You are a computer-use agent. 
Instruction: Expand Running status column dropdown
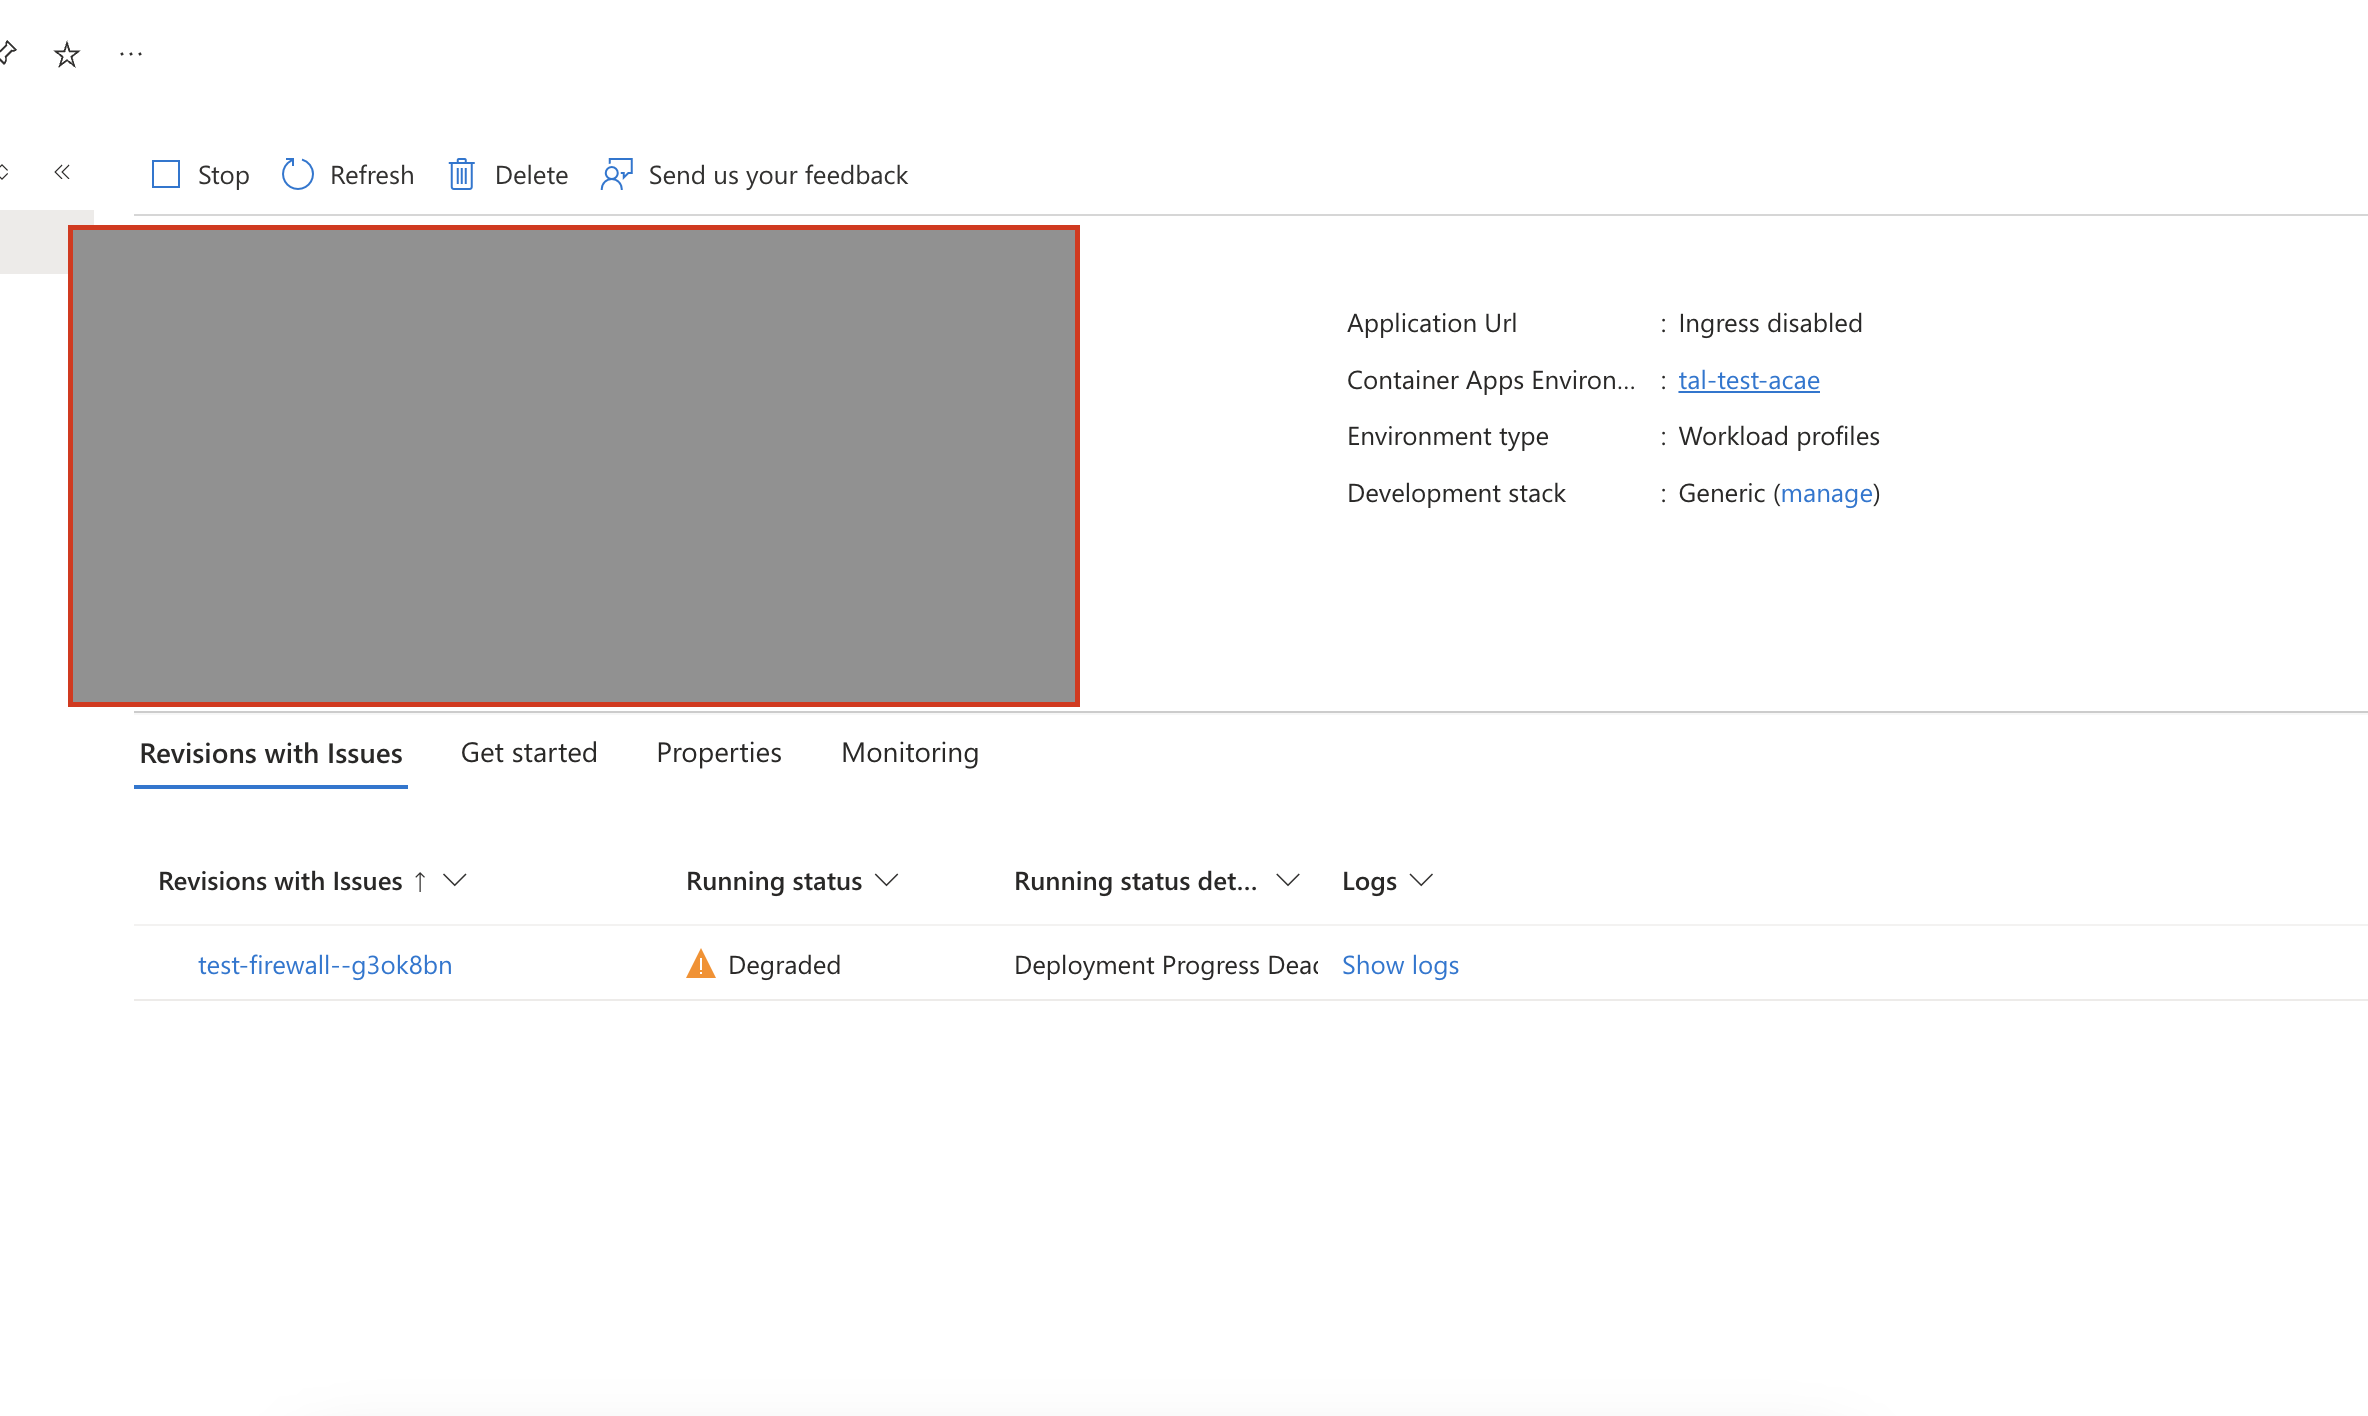pos(887,880)
